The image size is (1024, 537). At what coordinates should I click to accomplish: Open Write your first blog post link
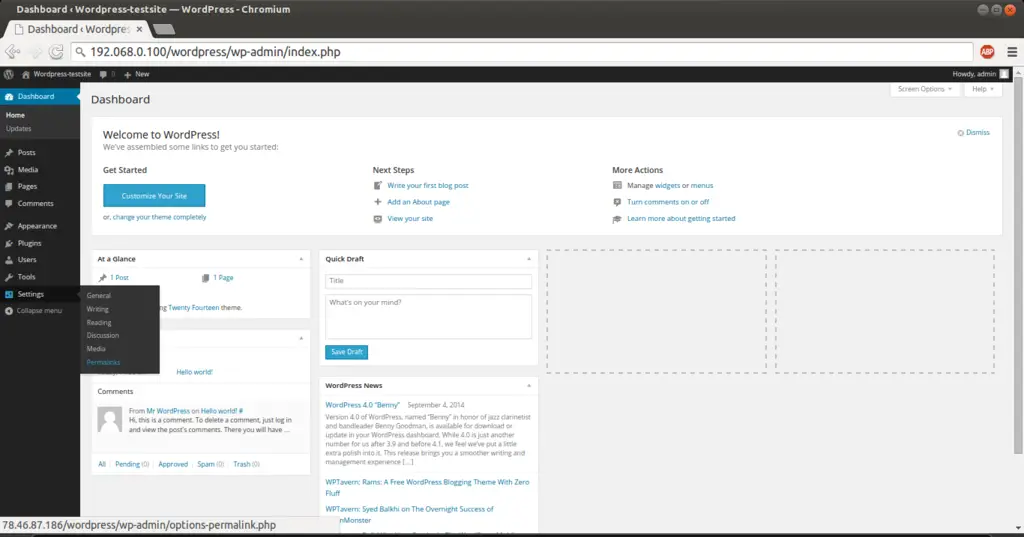click(428, 186)
